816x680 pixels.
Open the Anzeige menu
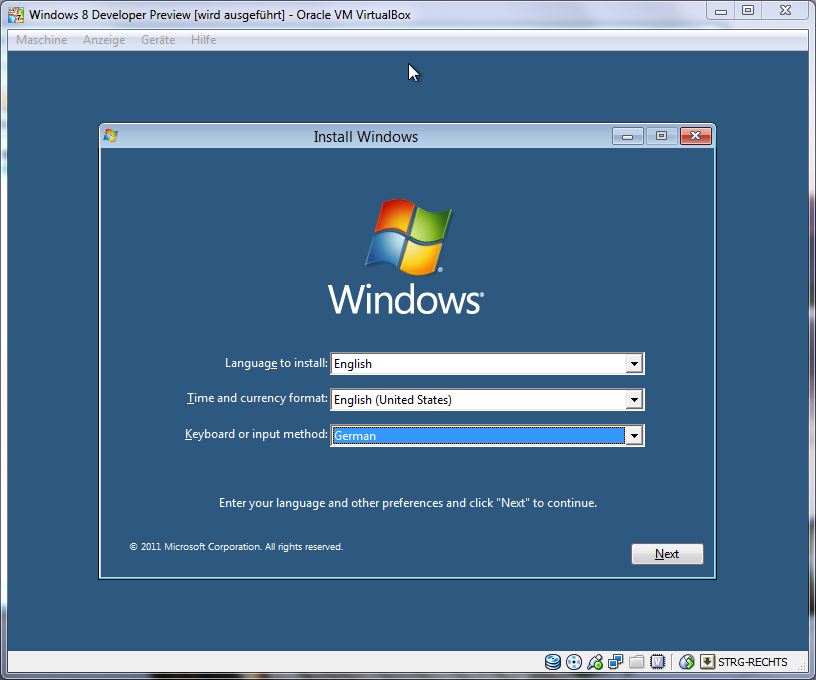104,40
